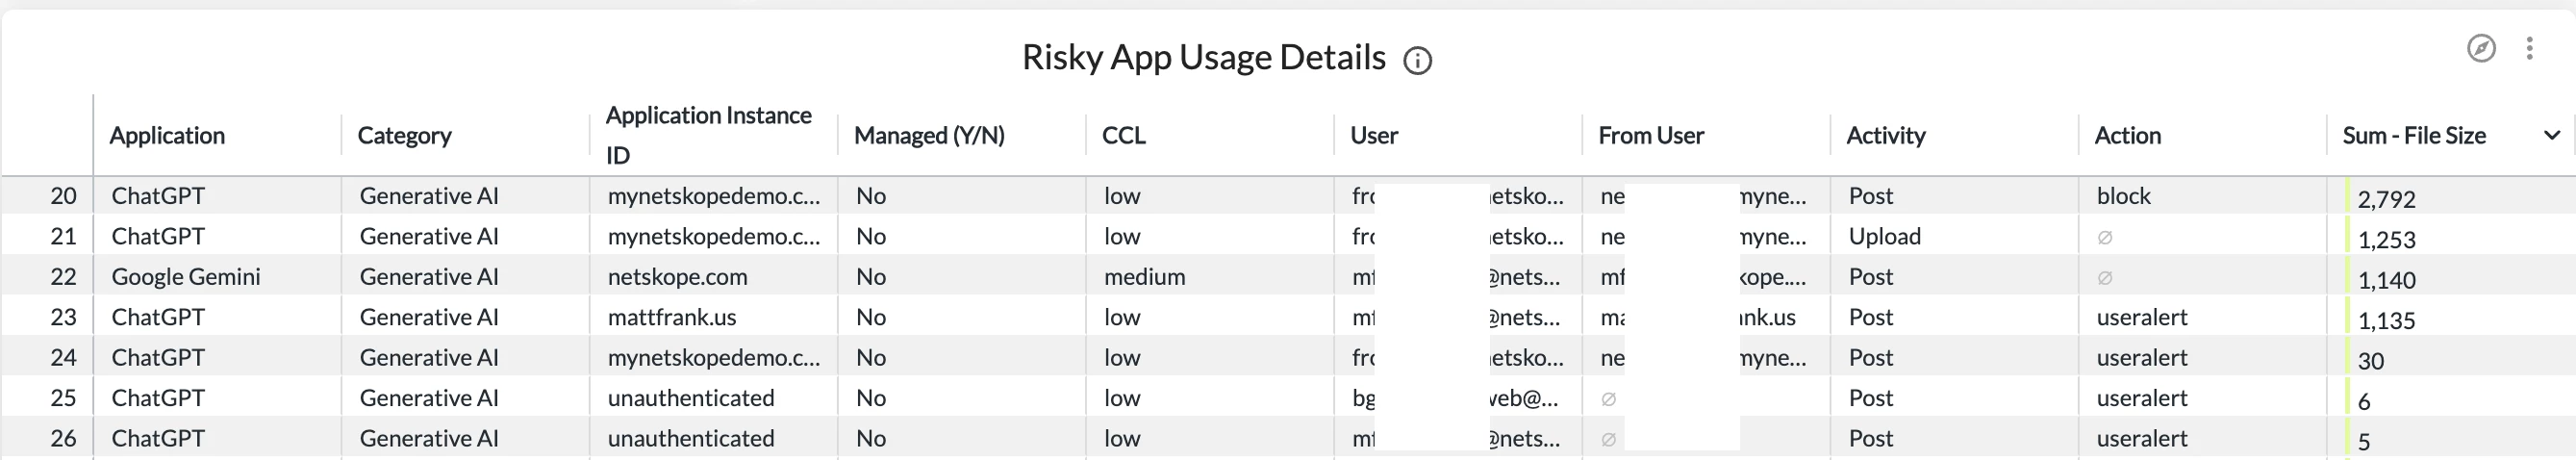Sort by CCL column header
Viewport: 2576px width, 460px height.
(1123, 135)
